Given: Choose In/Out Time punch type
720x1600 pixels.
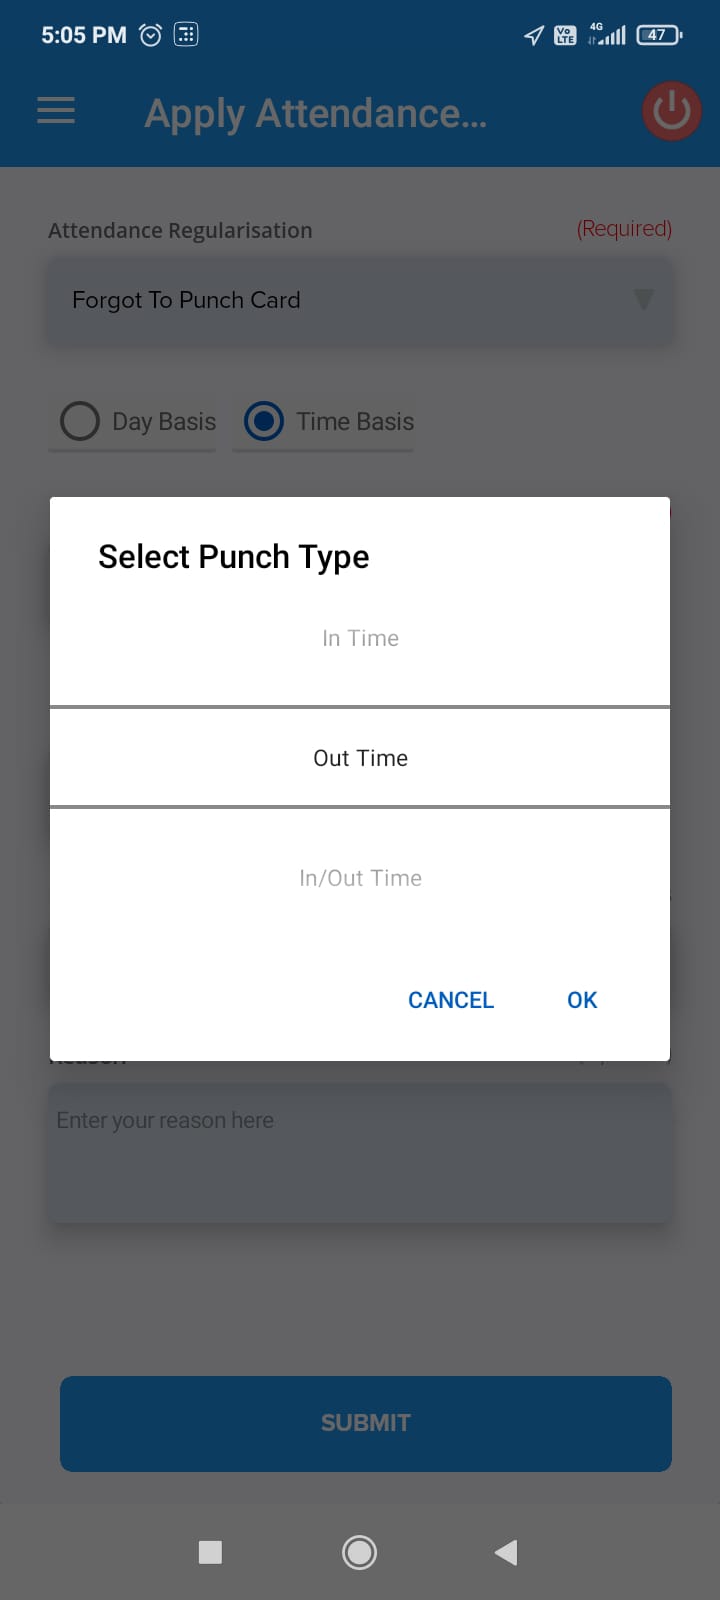Looking at the screenshot, I should tap(360, 877).
